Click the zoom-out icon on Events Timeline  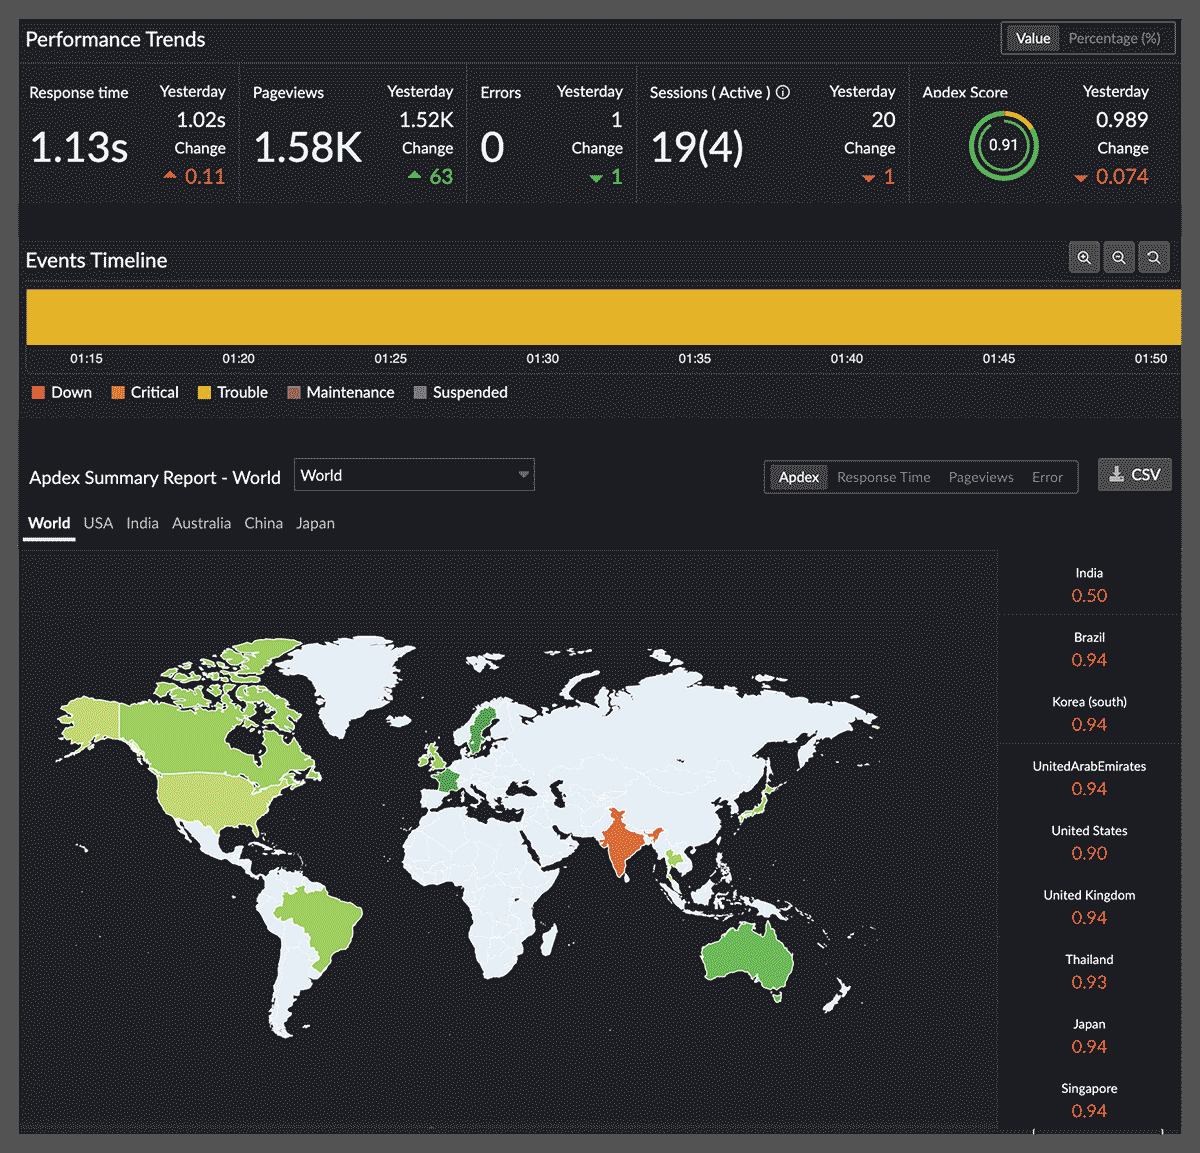pos(1119,257)
